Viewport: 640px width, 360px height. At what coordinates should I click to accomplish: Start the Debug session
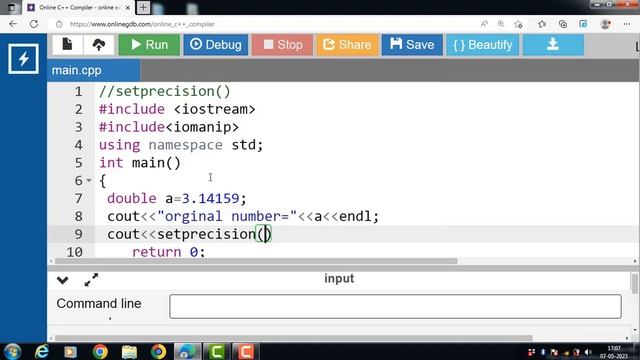(x=216, y=44)
